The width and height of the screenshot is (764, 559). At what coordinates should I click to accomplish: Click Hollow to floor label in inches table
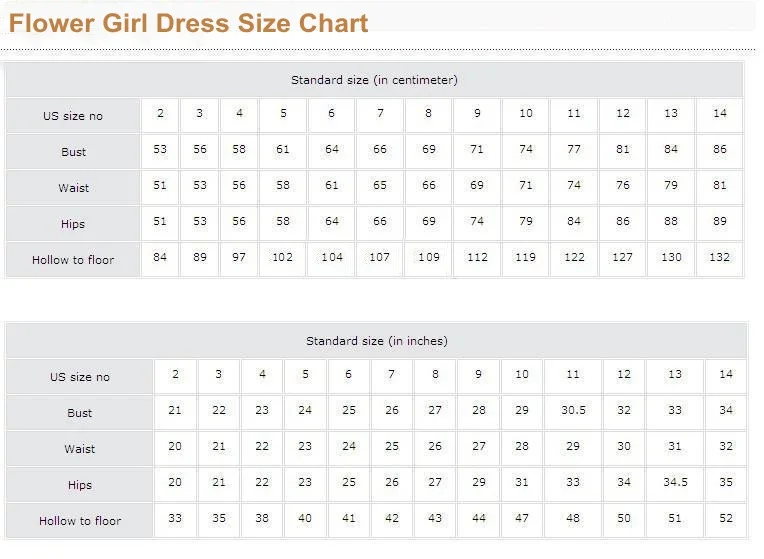(x=80, y=521)
